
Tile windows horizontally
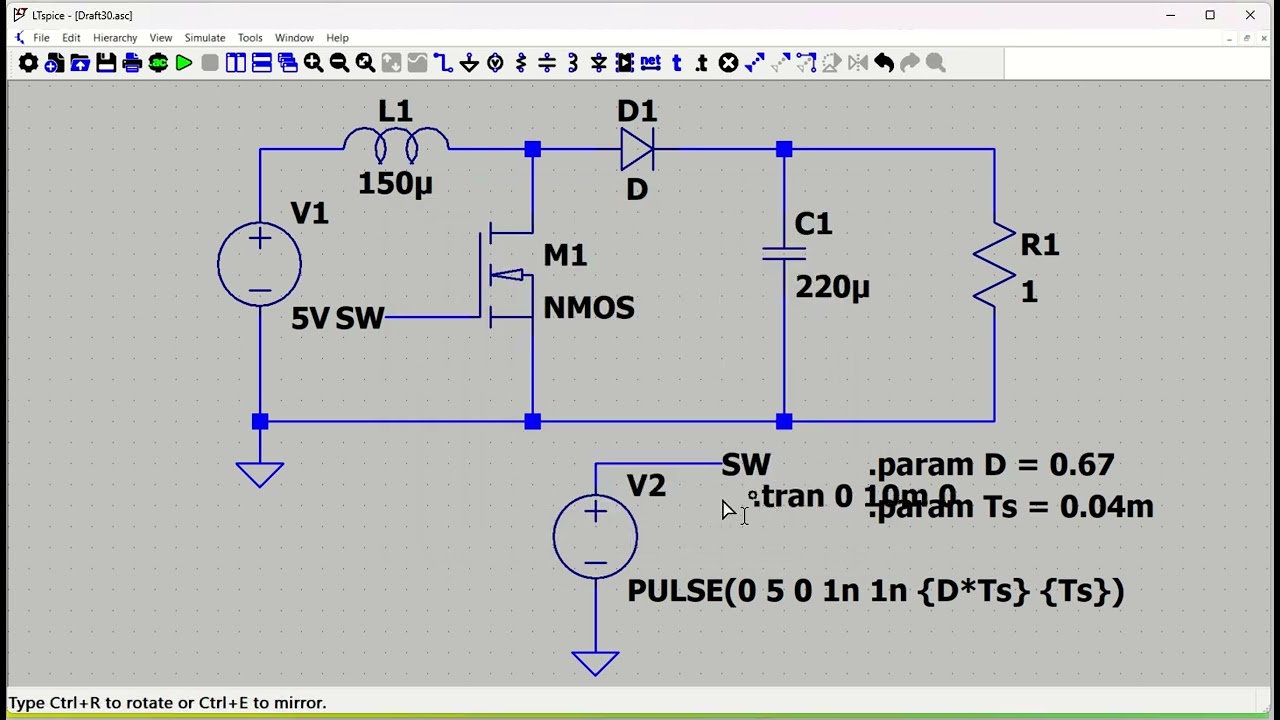point(262,63)
